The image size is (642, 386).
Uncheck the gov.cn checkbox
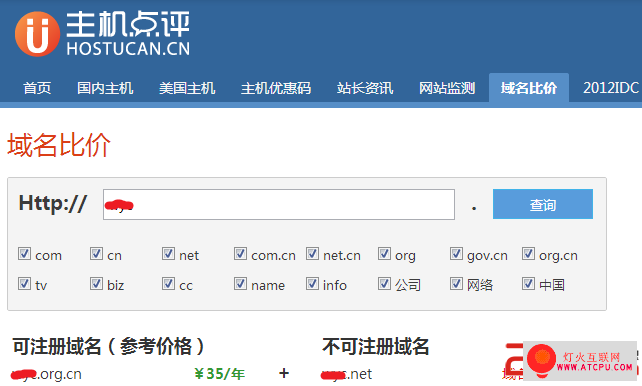coord(457,254)
